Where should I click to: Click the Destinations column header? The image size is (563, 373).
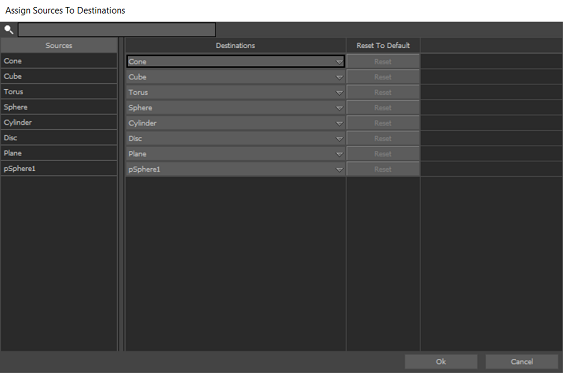236,46
